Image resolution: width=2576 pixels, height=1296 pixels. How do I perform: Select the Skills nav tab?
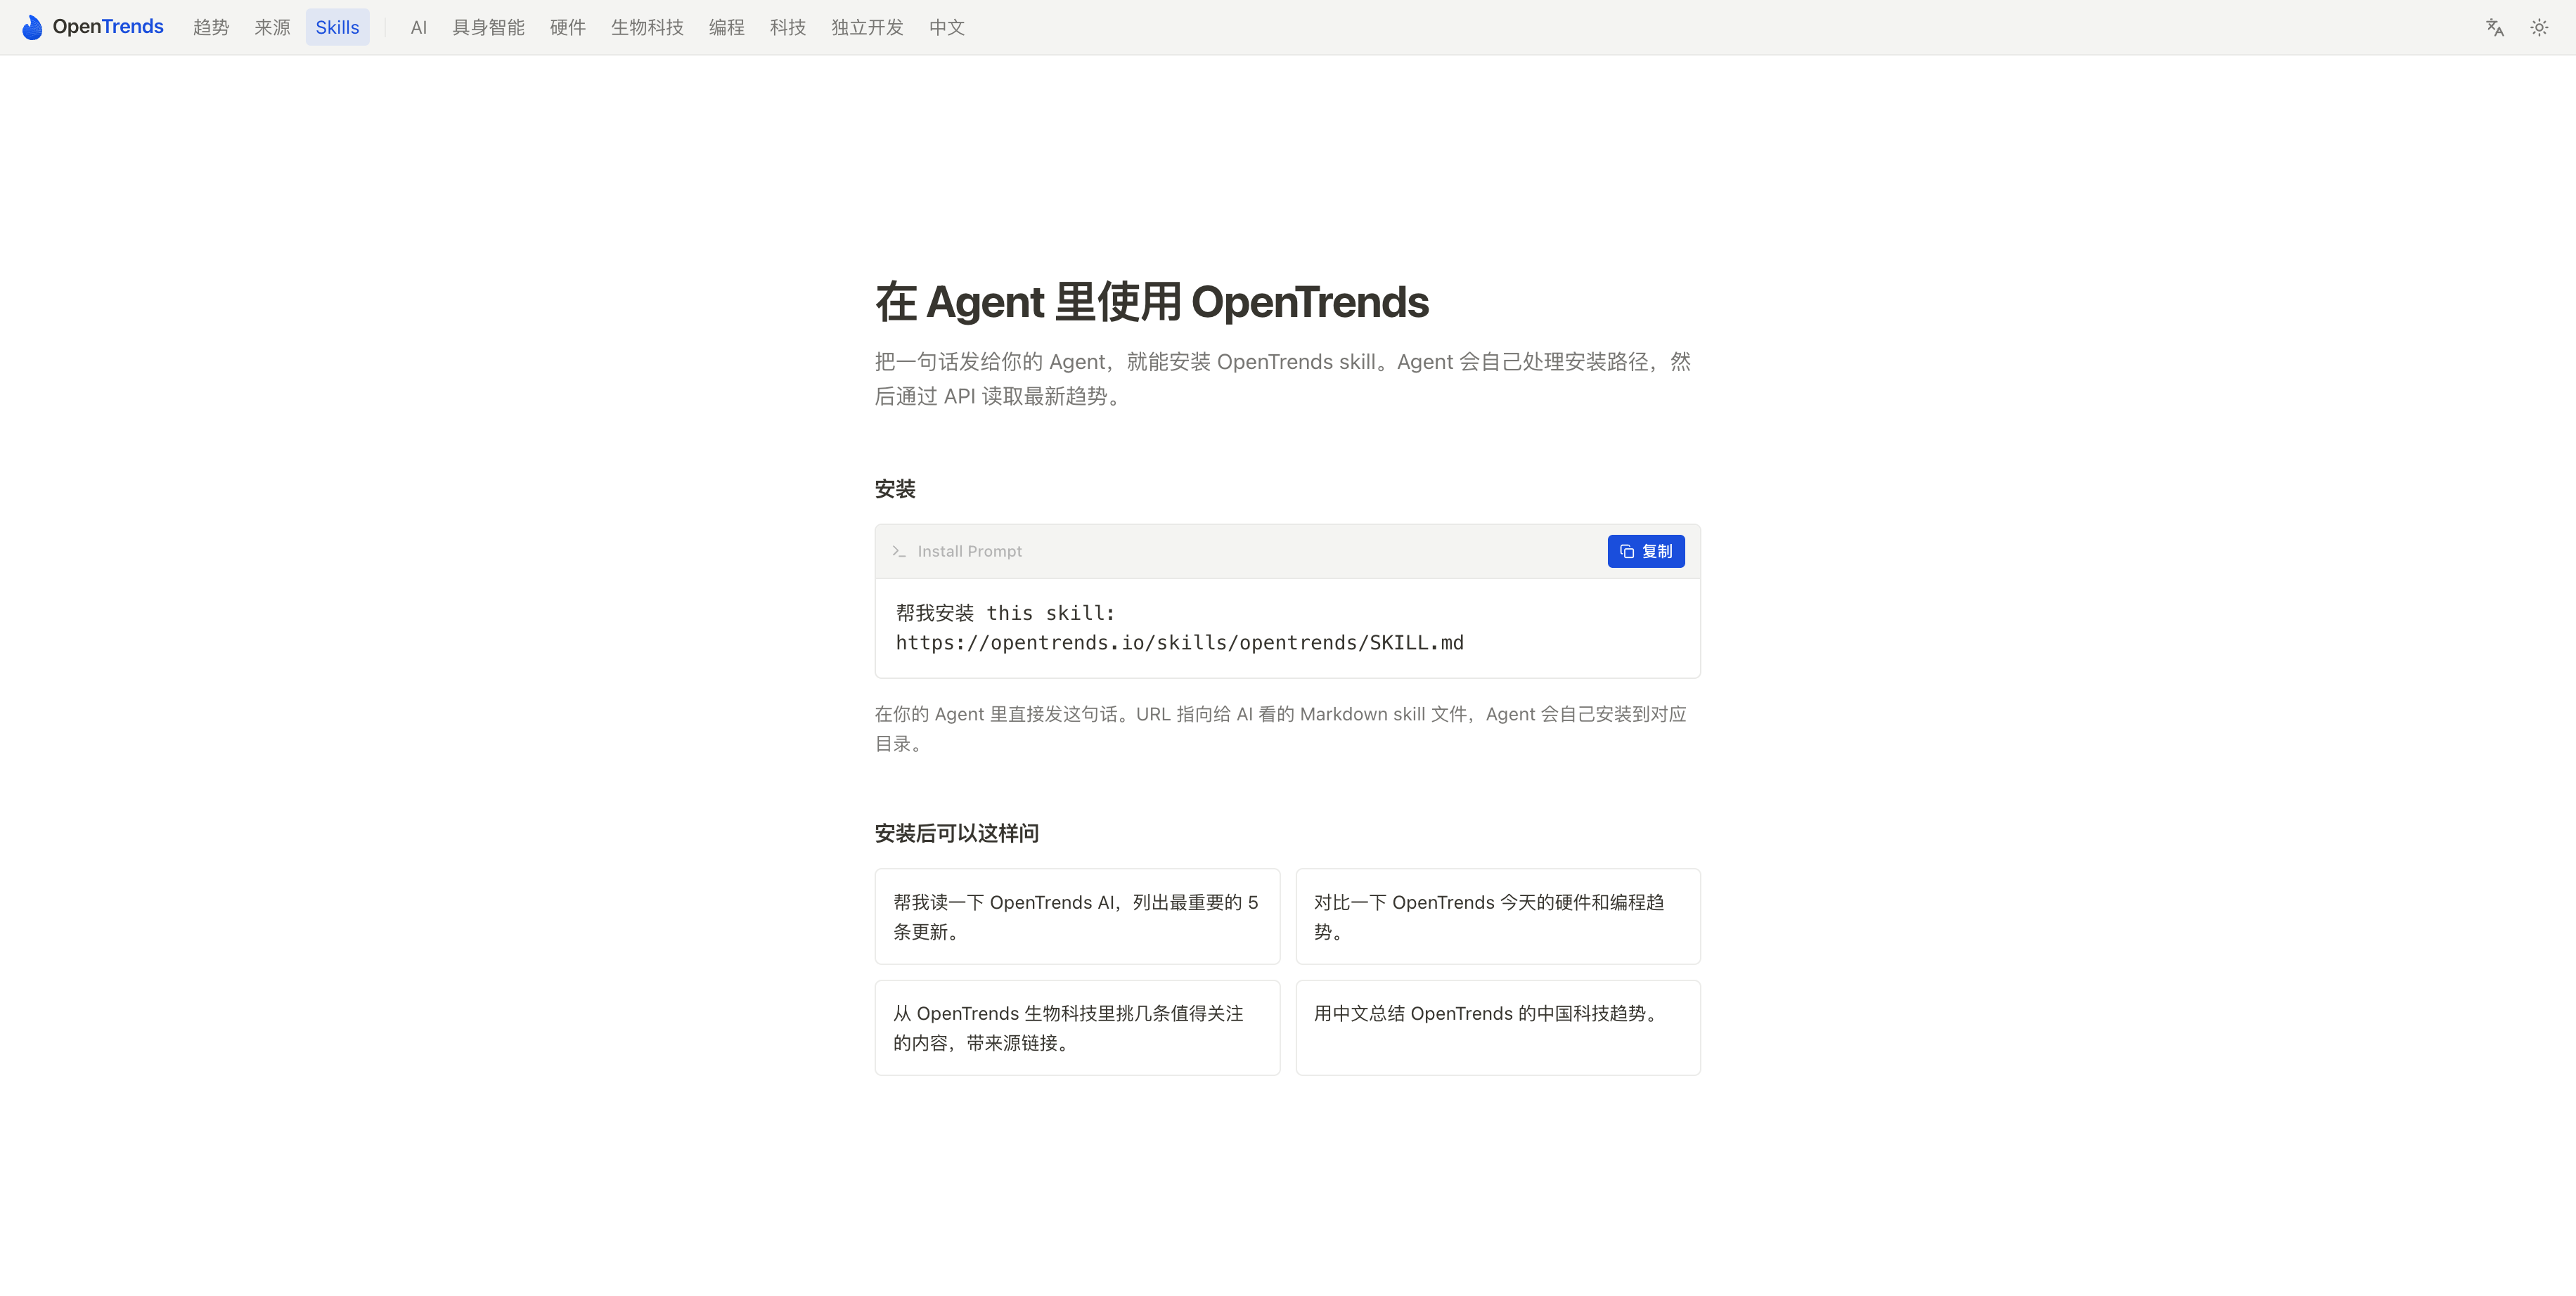[x=337, y=27]
